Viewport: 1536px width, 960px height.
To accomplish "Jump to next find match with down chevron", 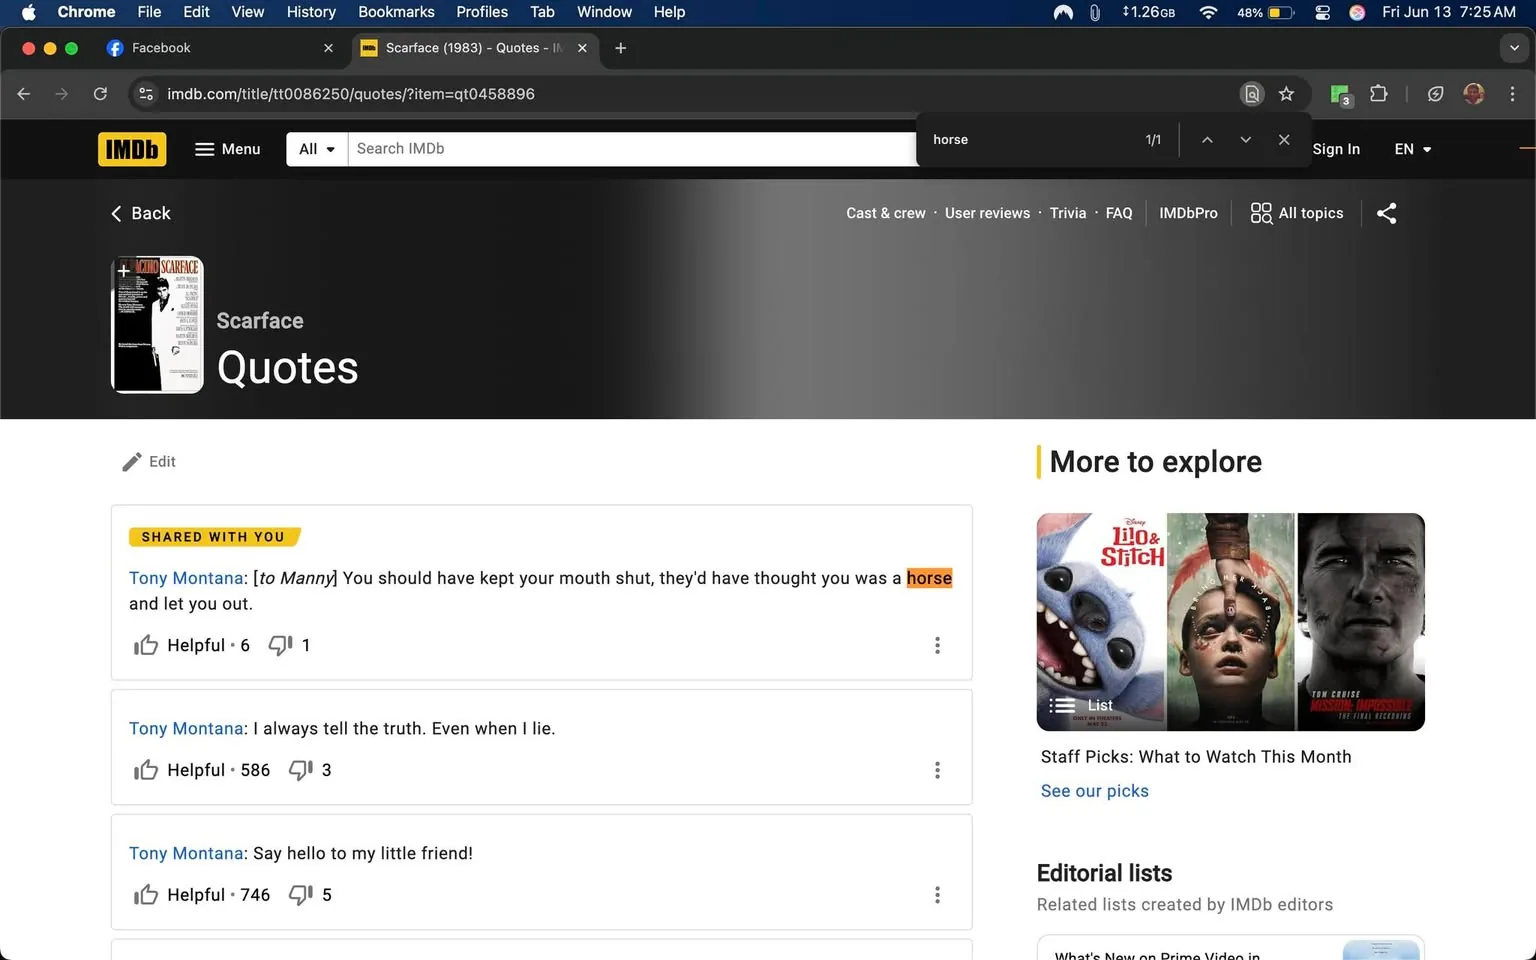I will tap(1245, 140).
